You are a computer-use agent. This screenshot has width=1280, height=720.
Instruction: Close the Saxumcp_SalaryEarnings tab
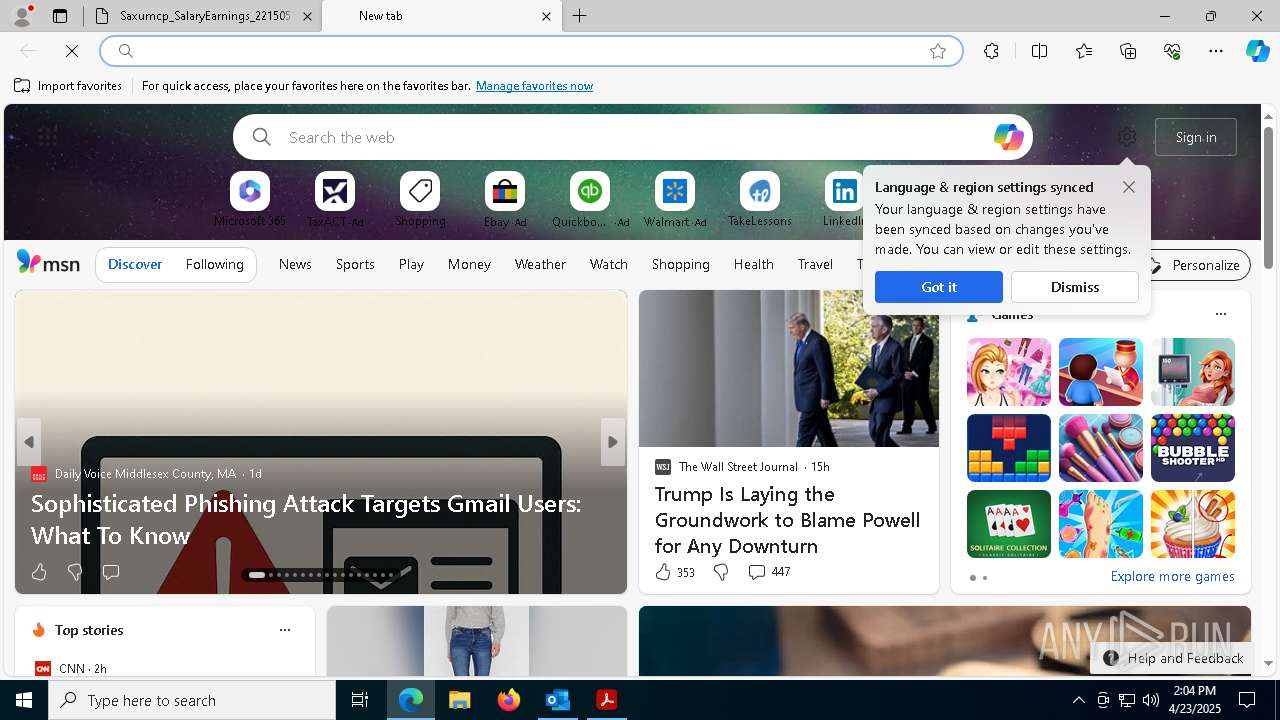[x=307, y=16]
